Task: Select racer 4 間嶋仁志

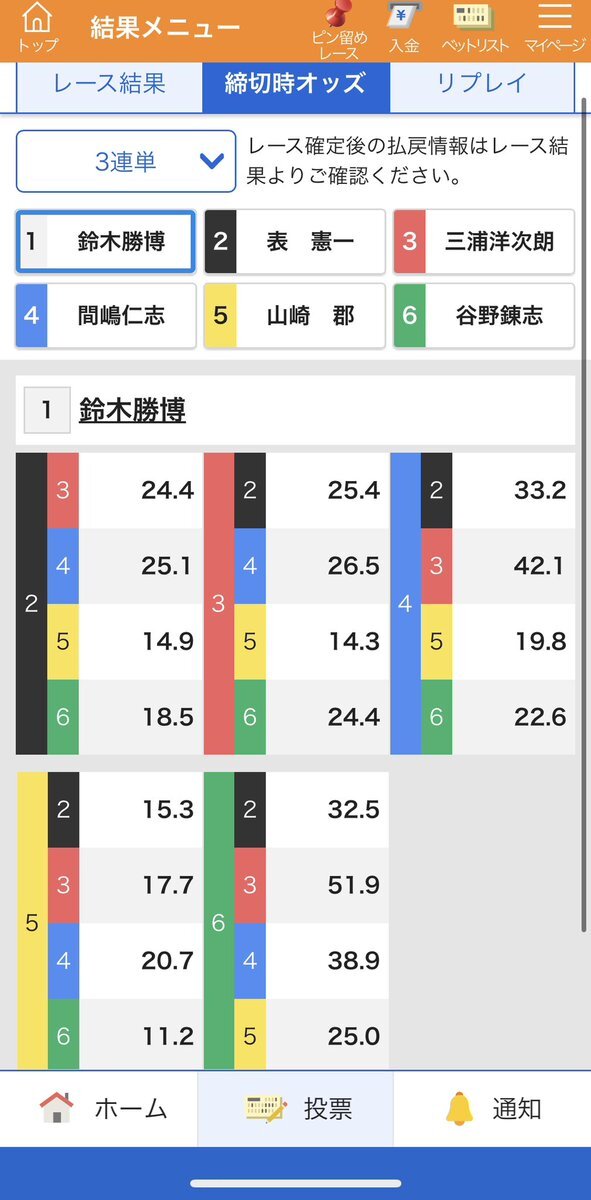Action: tap(105, 316)
